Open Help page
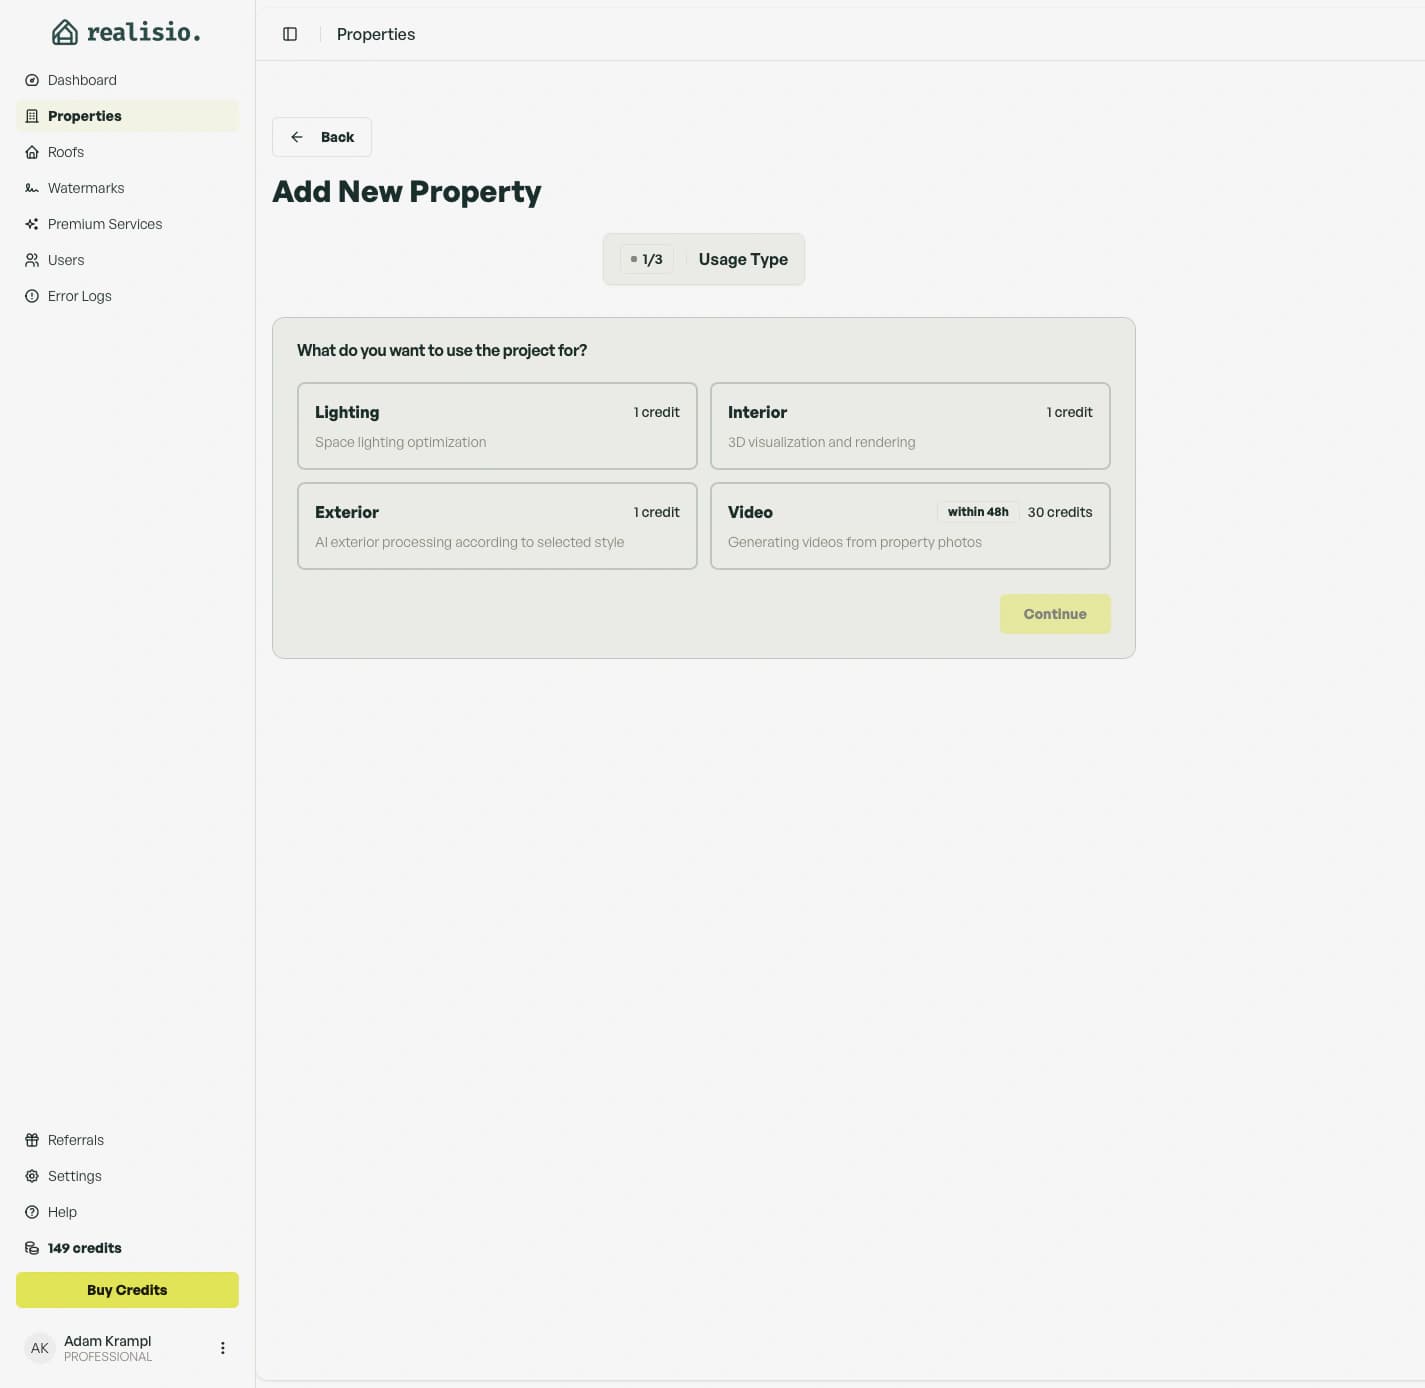Screen dimensions: 1425x1388 [x=127, y=1212]
